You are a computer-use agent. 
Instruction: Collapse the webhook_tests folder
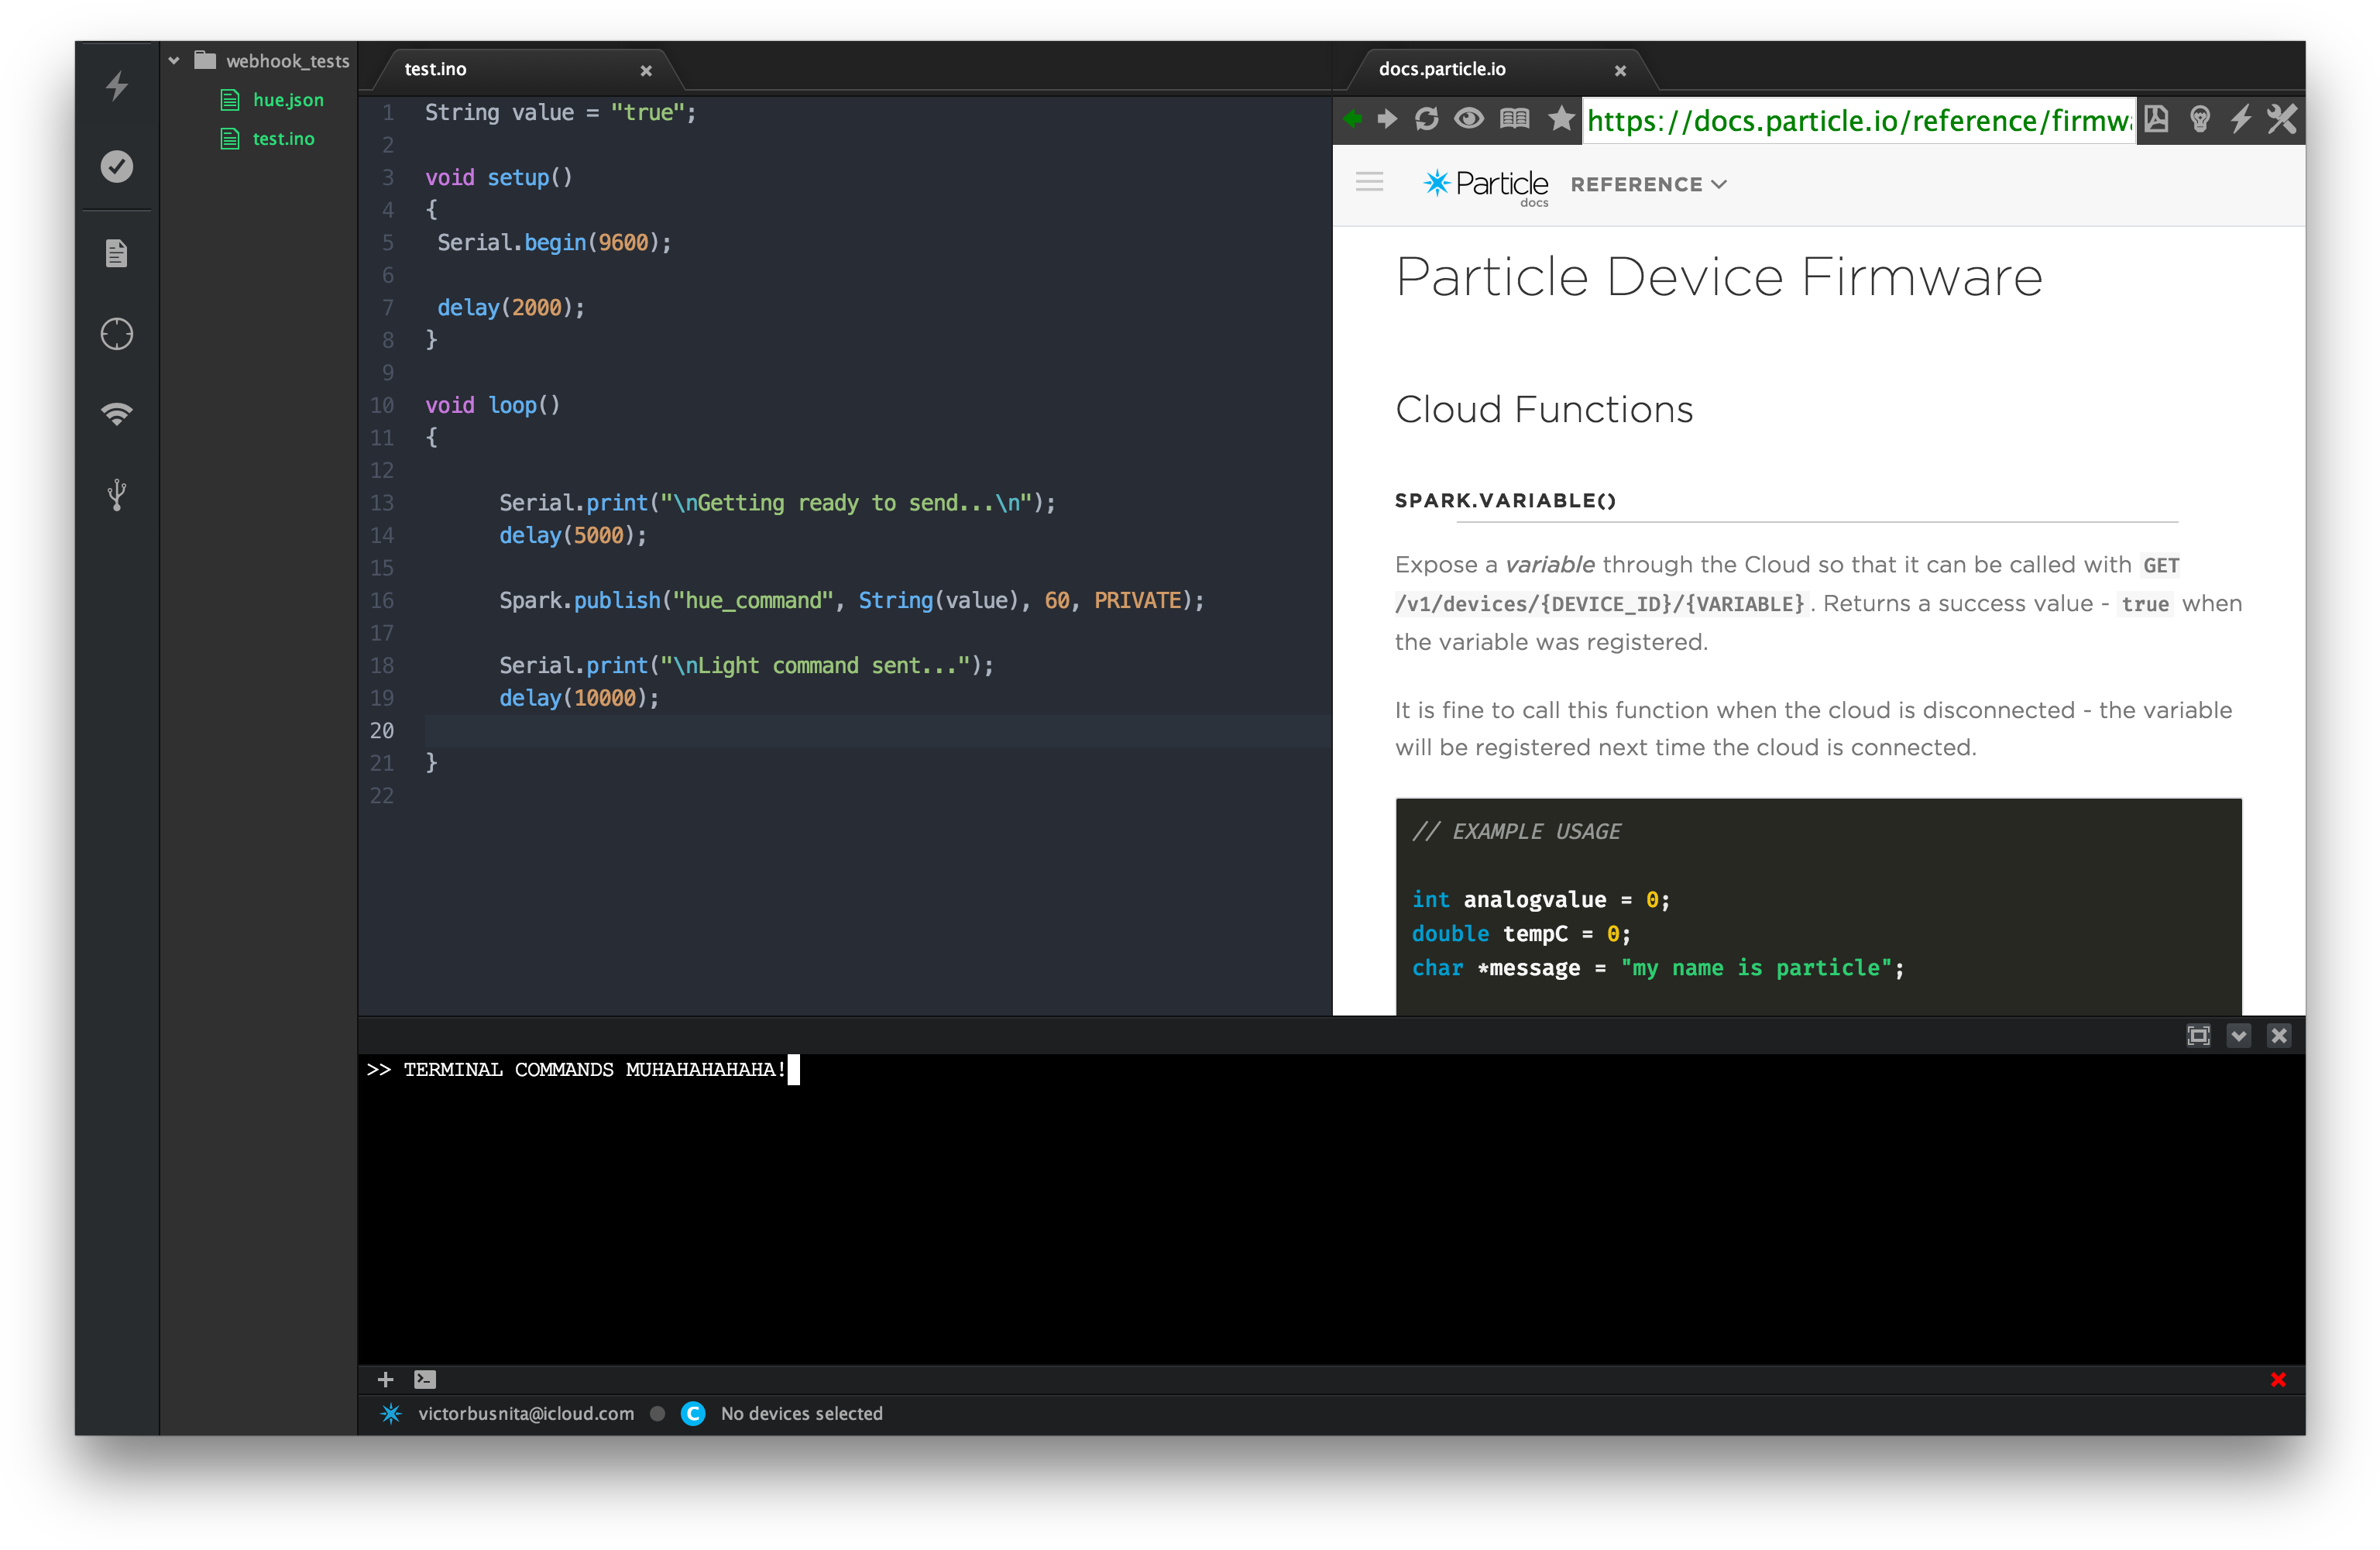click(174, 61)
